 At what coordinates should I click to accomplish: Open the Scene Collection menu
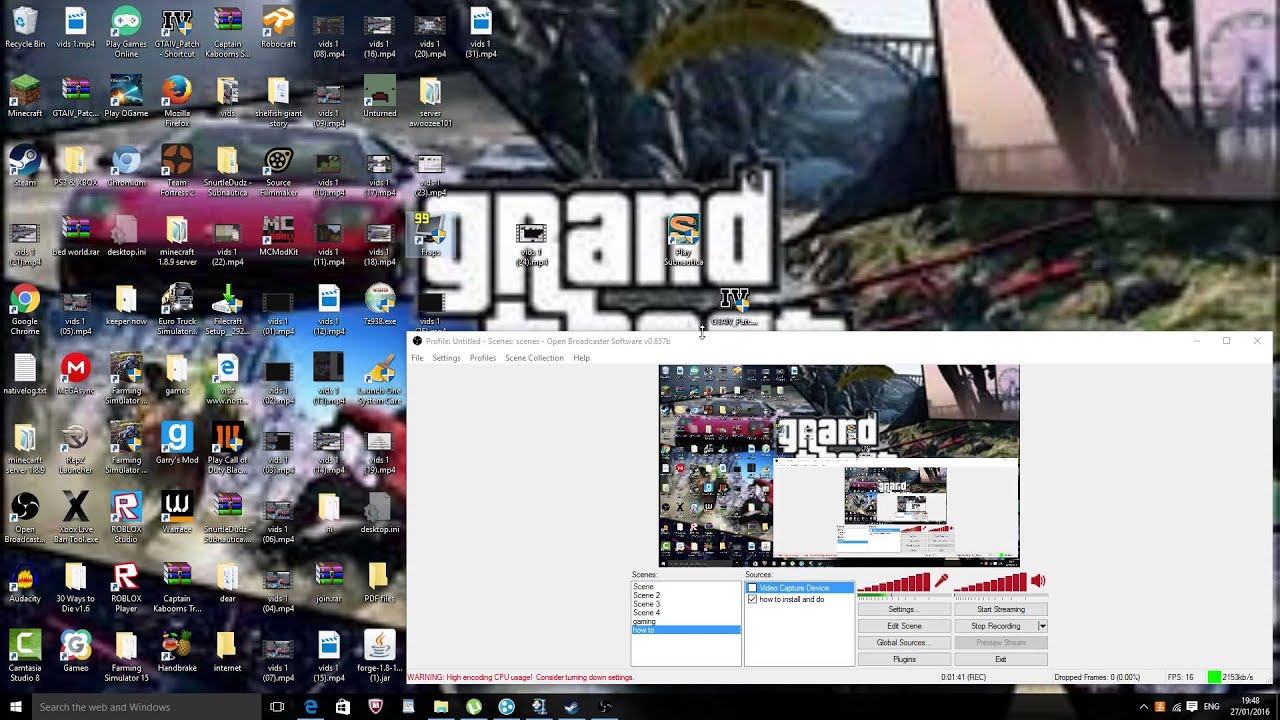tap(534, 358)
